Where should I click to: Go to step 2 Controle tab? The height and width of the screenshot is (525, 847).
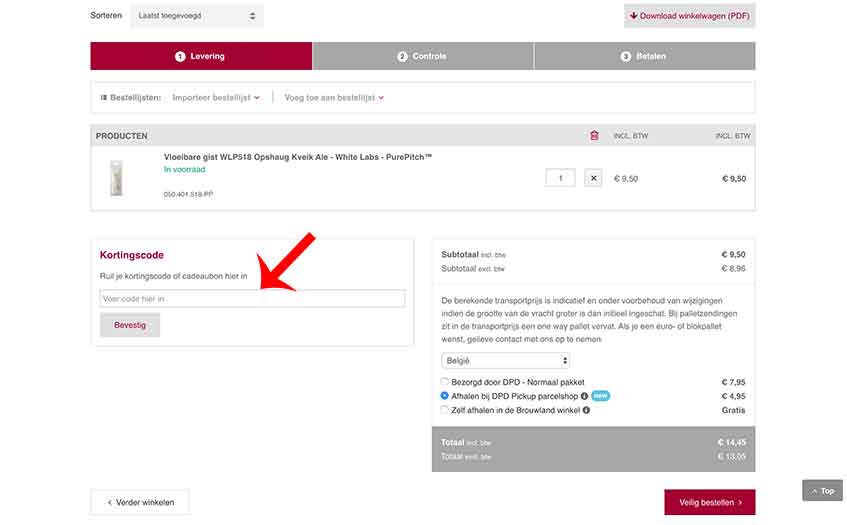coord(423,56)
